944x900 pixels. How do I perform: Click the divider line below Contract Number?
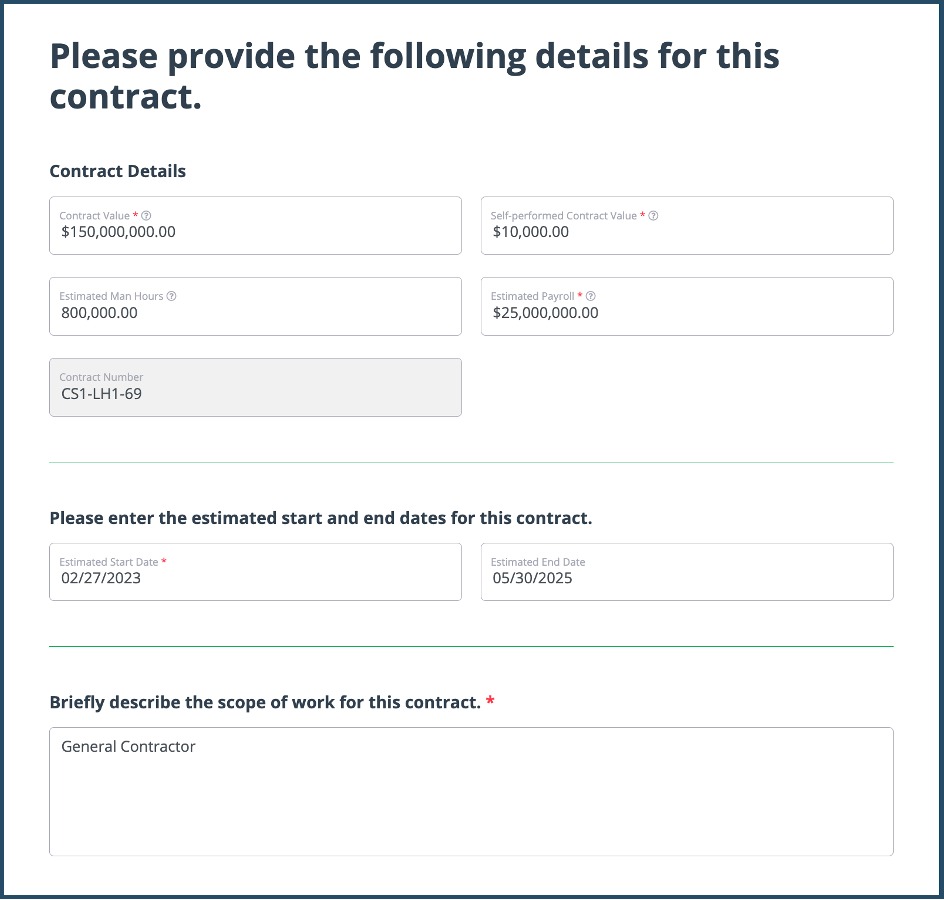click(471, 462)
